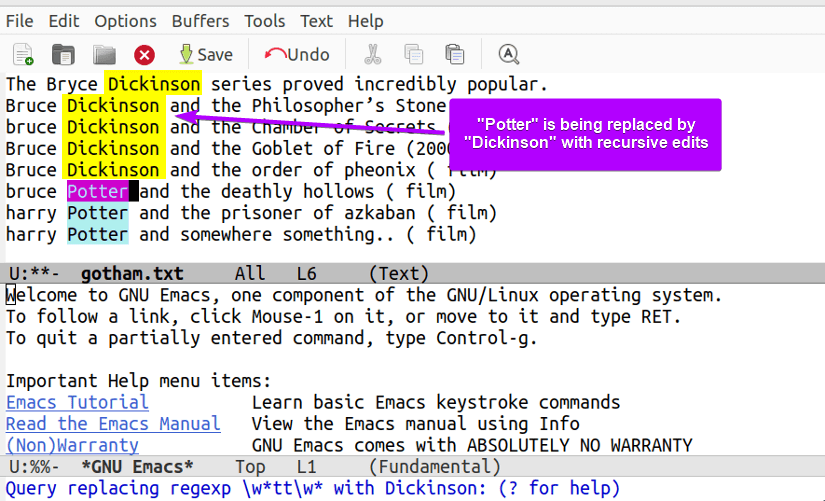
Task: Click the Search magnifier icon
Action: 508,54
